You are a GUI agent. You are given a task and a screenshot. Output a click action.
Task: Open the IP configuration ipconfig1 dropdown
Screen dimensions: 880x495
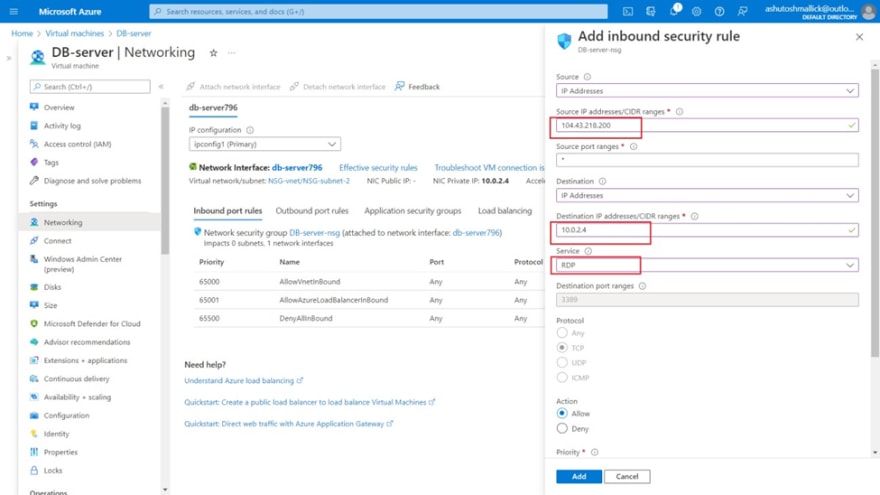coord(264,144)
